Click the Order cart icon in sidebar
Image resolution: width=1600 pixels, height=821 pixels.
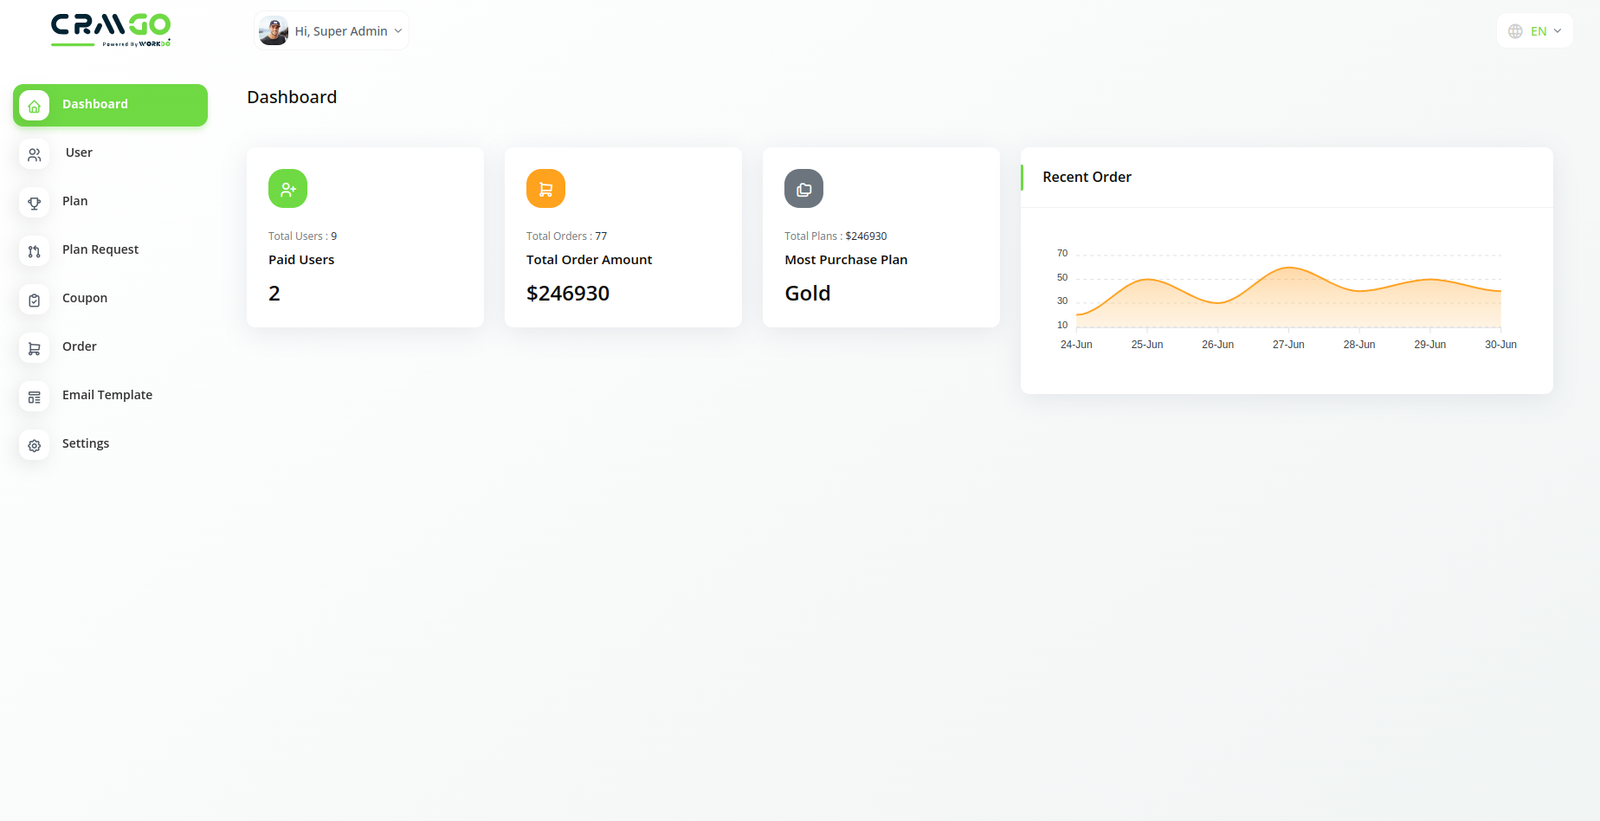[x=34, y=348]
